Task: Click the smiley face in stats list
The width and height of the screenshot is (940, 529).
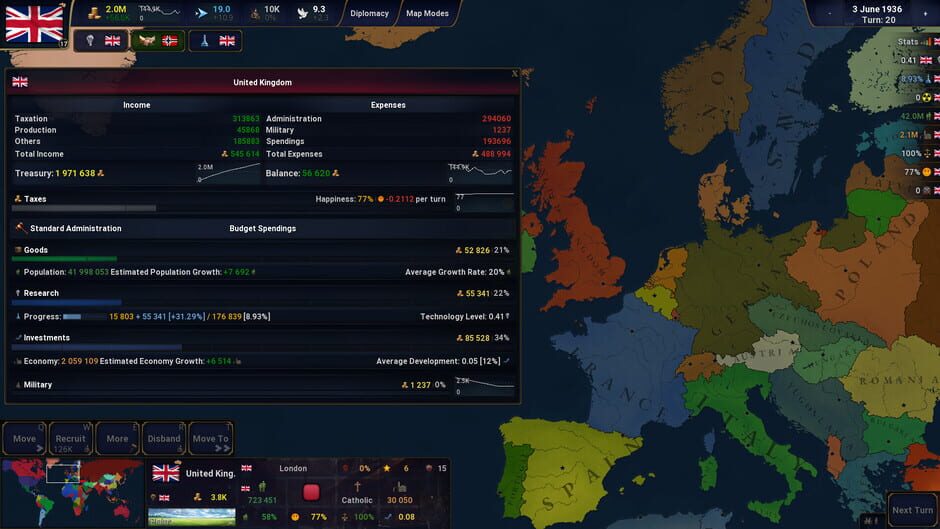Action: (927, 172)
